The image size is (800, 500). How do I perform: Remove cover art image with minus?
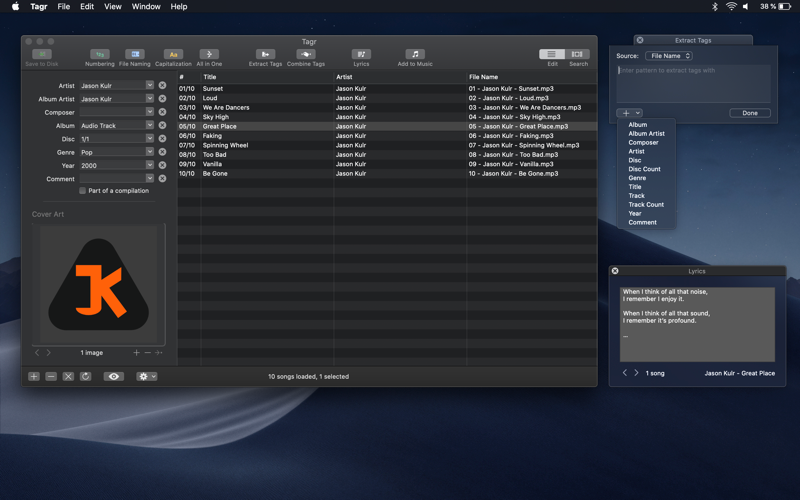(147, 353)
